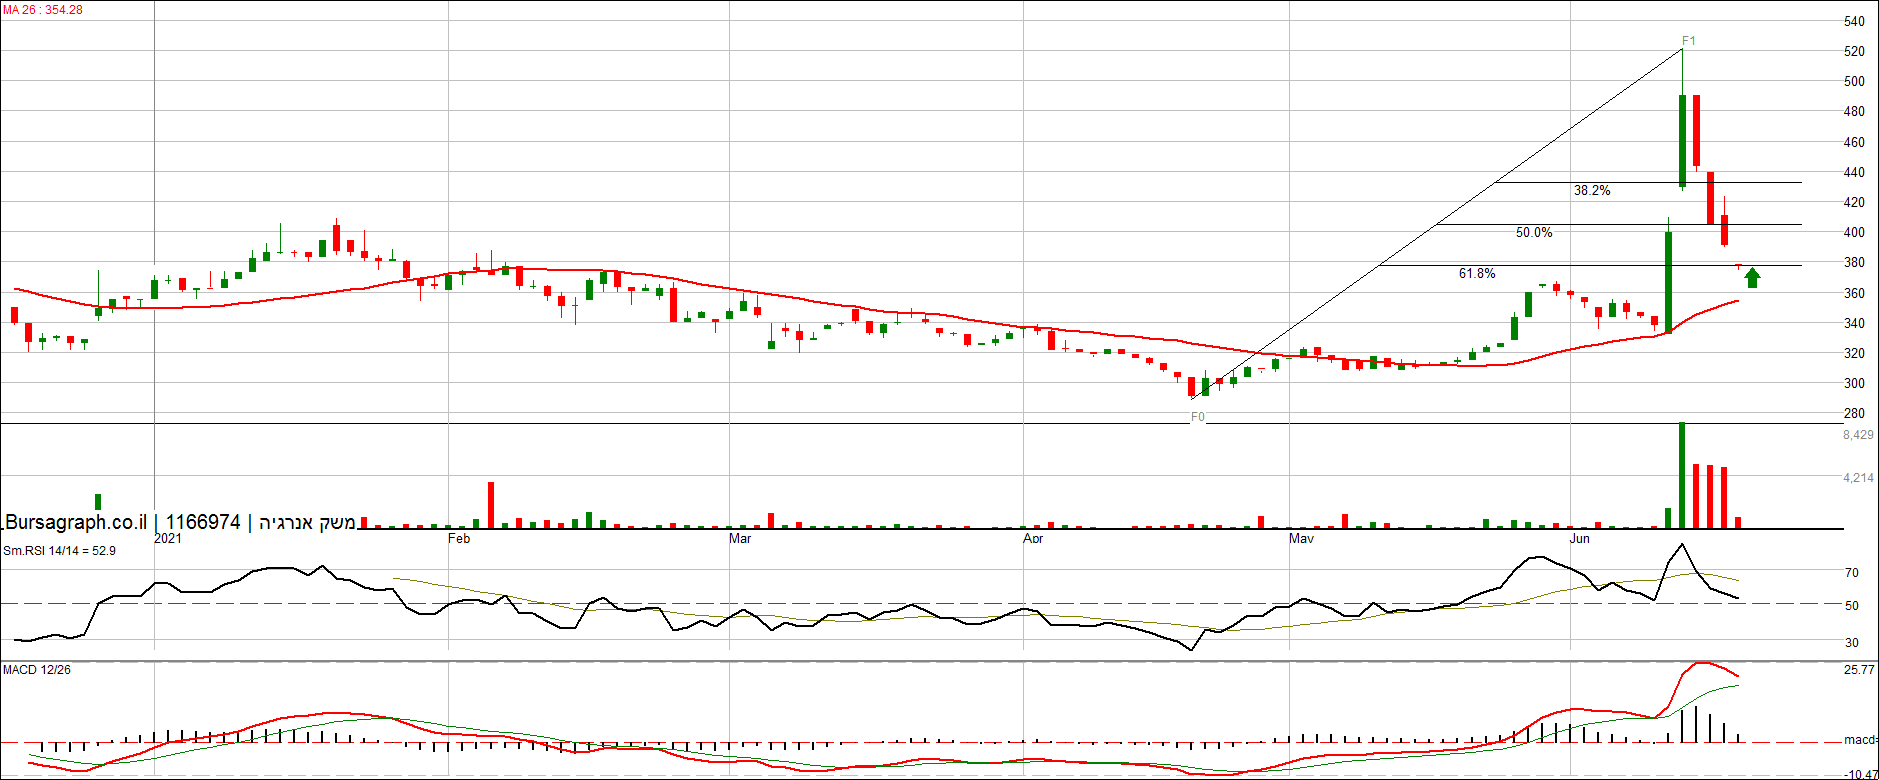Click the MA 26 indicator label

tap(43, 10)
